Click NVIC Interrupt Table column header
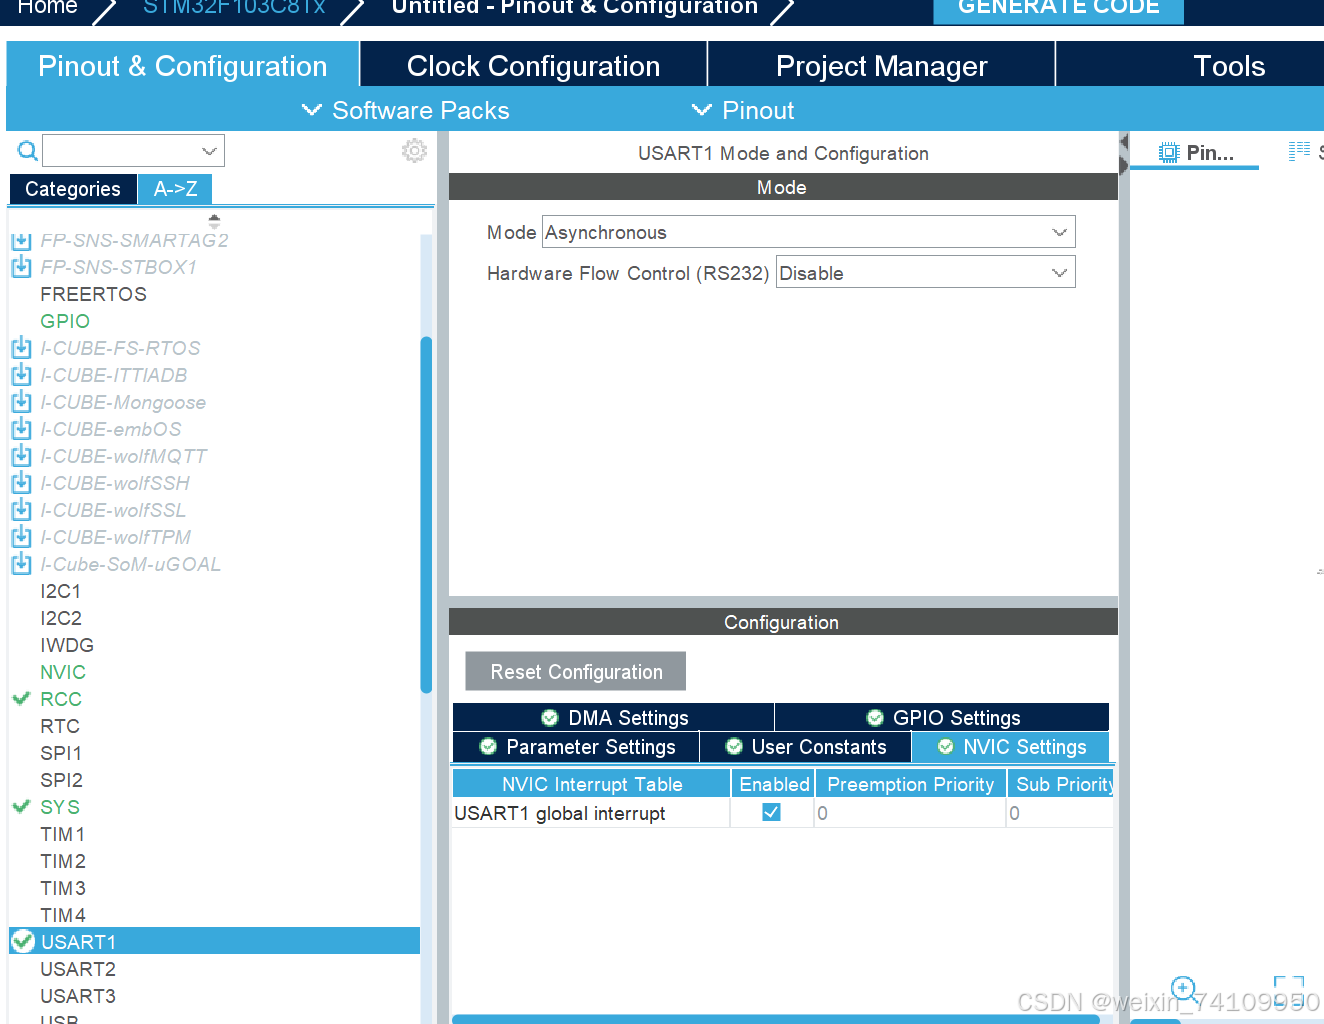1324x1024 pixels. [x=592, y=784]
